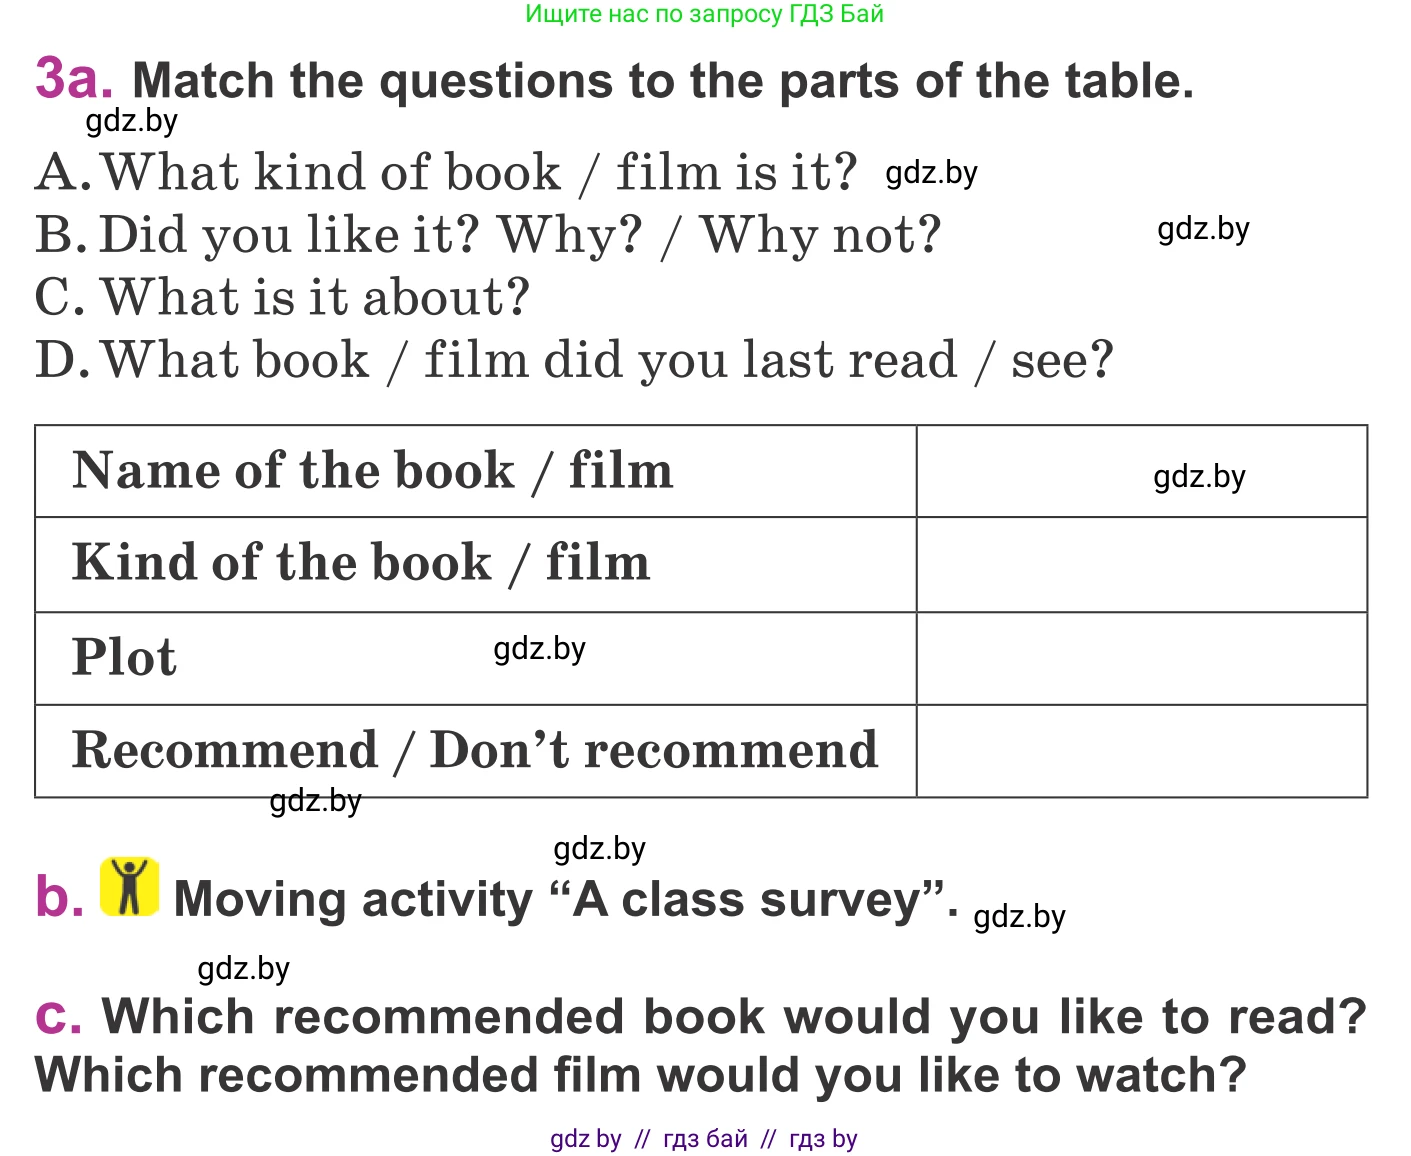The image size is (1411, 1156).
Task: Select question D about last read book
Action: (574, 360)
